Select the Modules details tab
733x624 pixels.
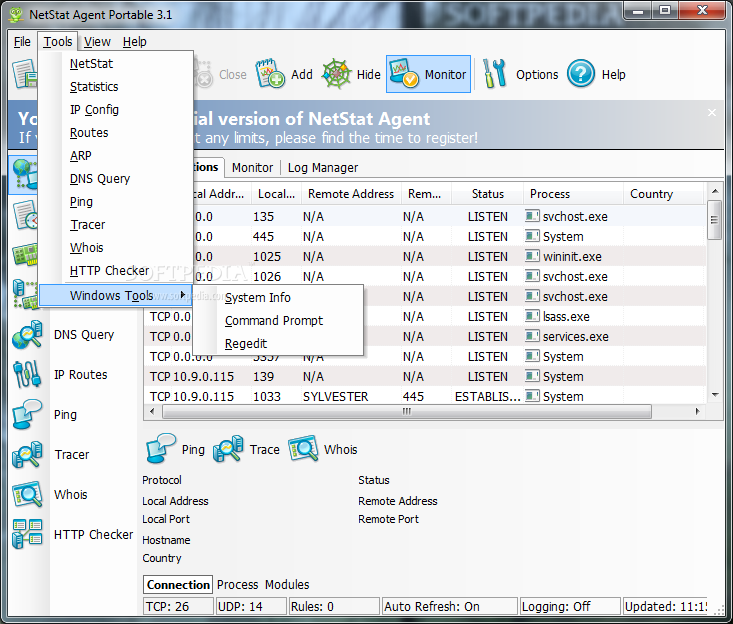click(x=287, y=585)
